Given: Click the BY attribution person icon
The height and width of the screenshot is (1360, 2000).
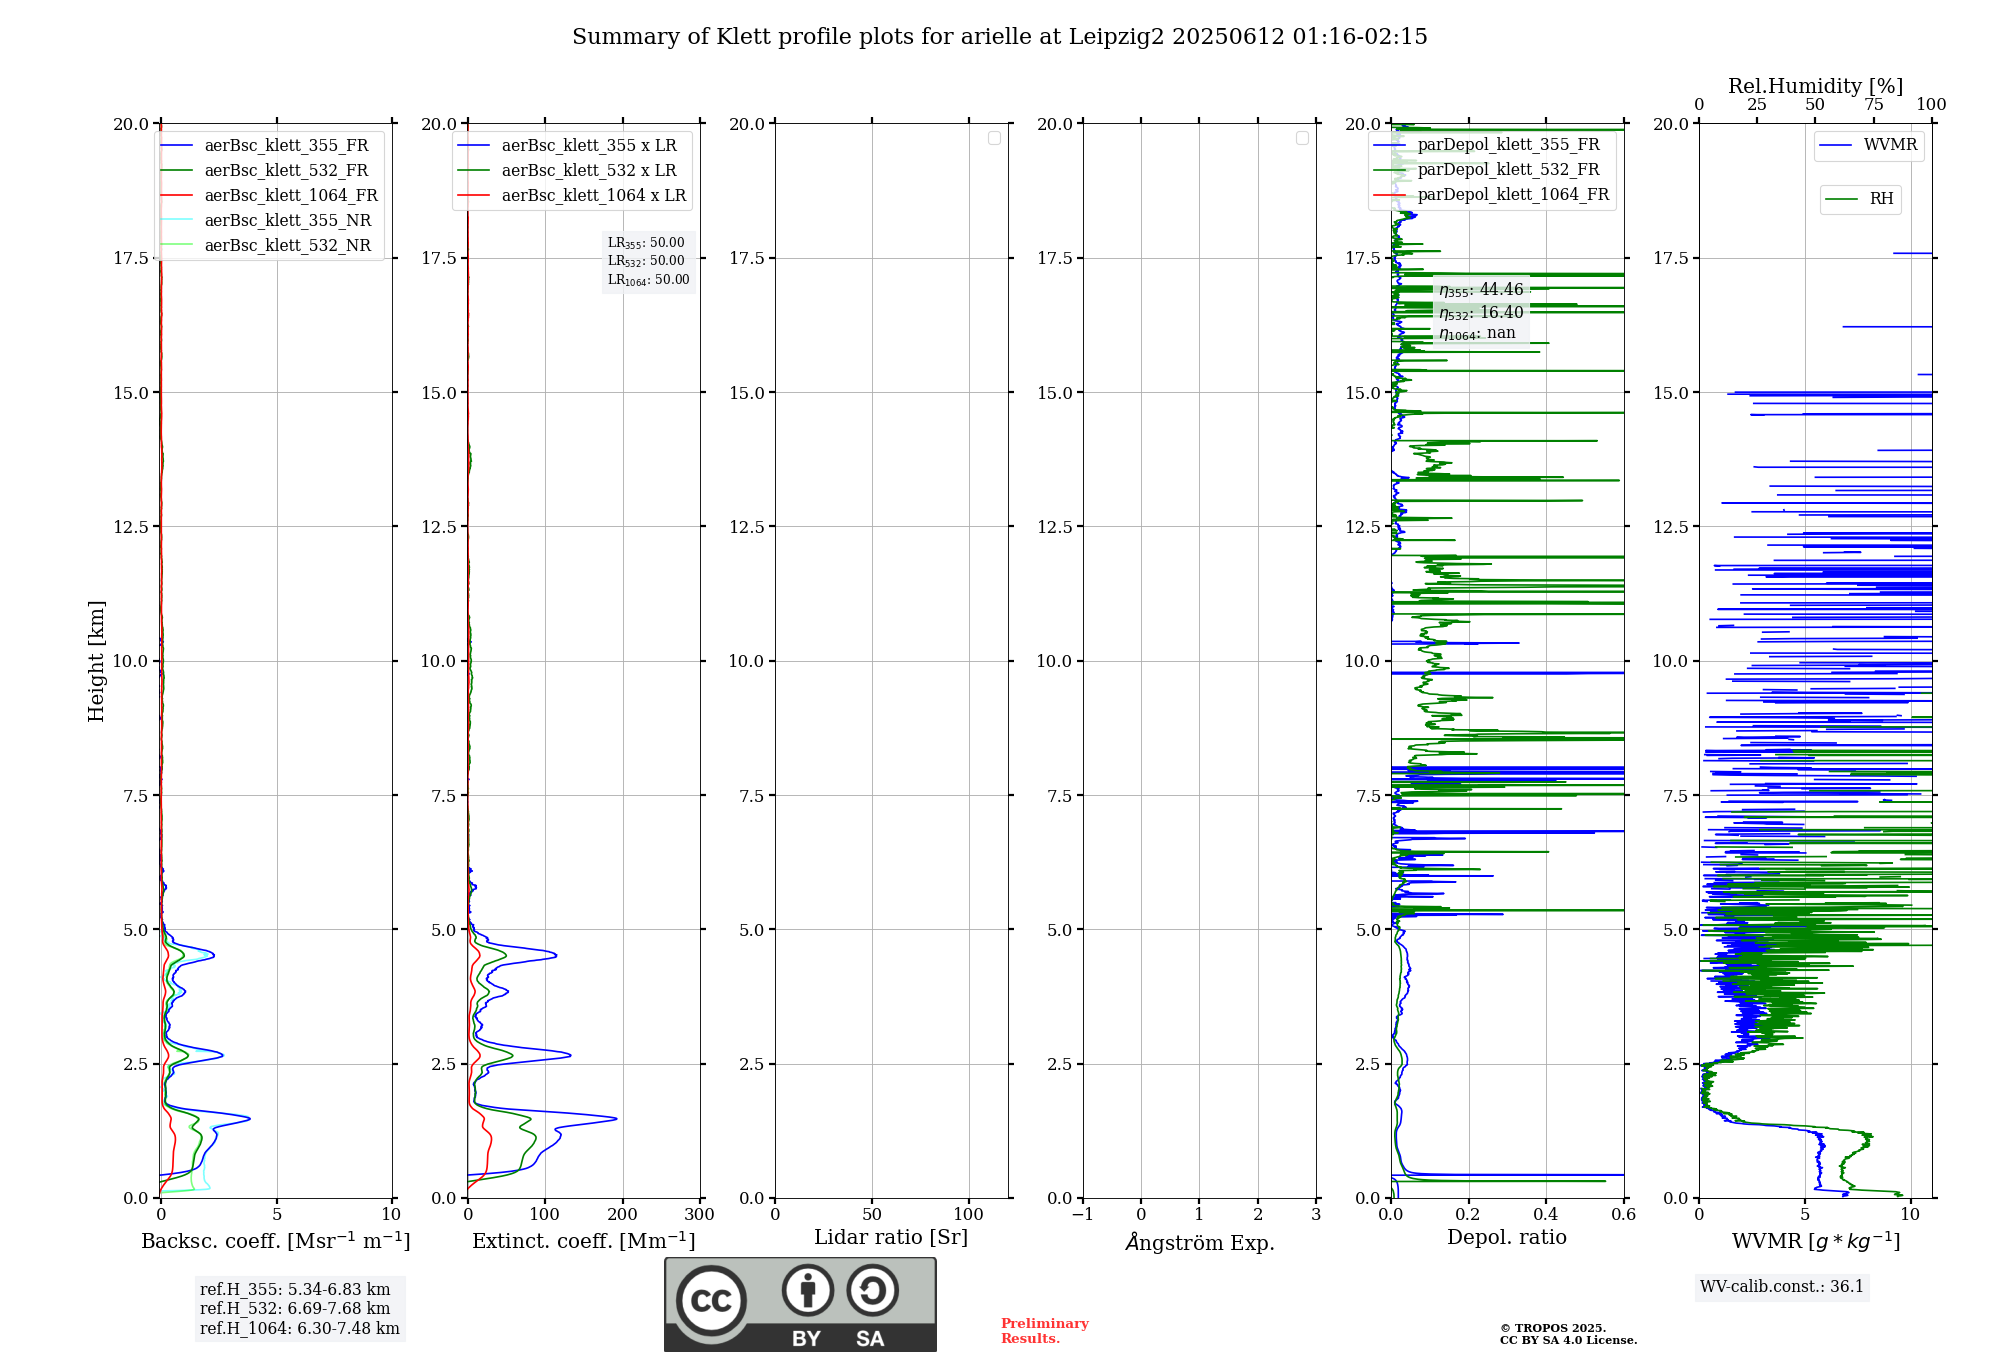Looking at the screenshot, I should click(x=807, y=1290).
